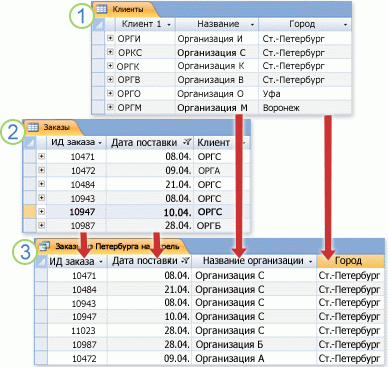Click the bold 10.04. date cell in Заказы
This screenshot has height=367, width=388.
(150, 212)
